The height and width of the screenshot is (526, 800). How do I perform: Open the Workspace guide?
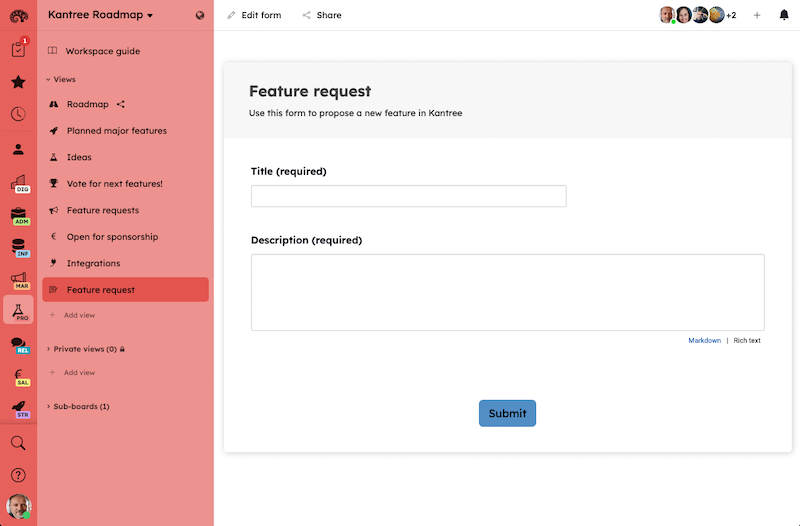click(x=94, y=51)
